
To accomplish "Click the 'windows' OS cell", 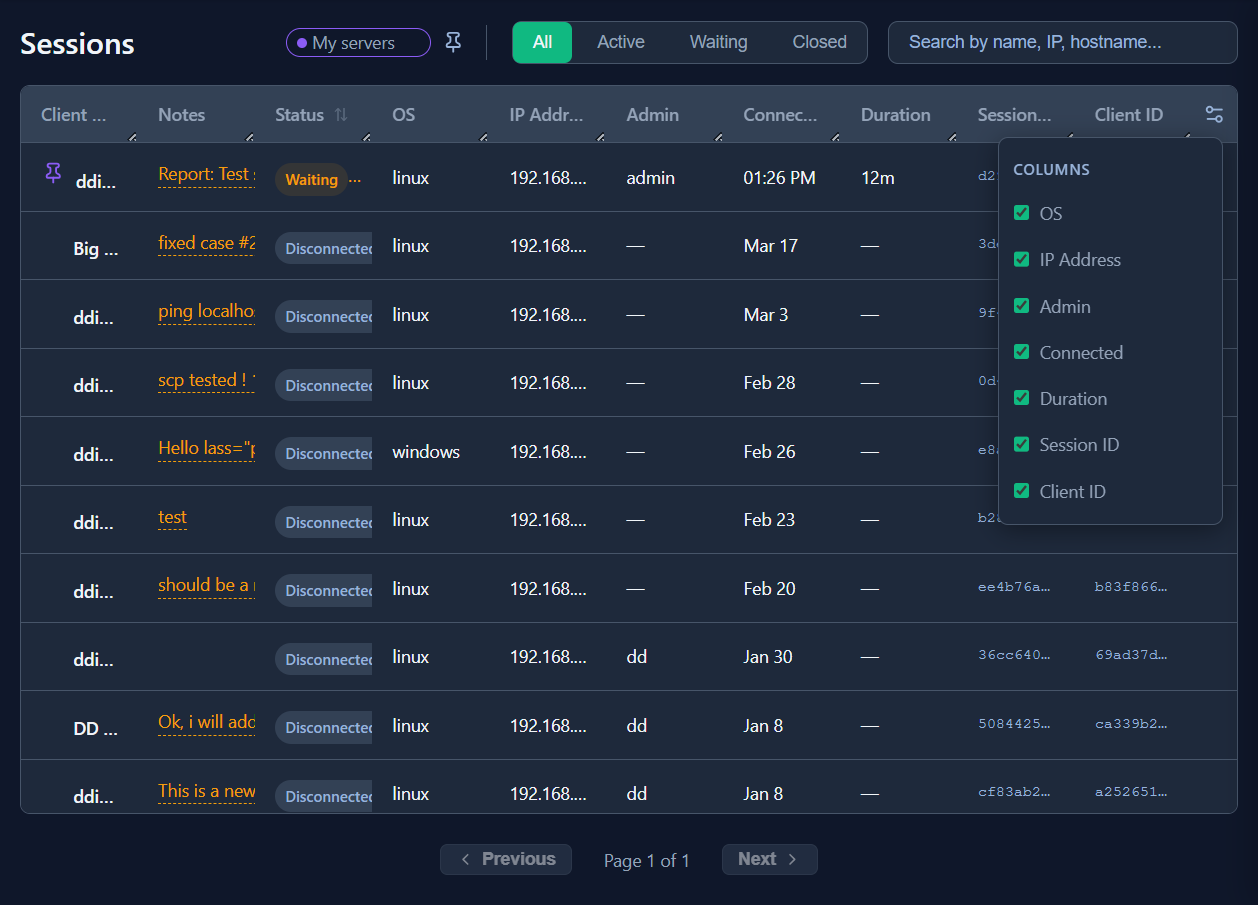I will click(426, 452).
